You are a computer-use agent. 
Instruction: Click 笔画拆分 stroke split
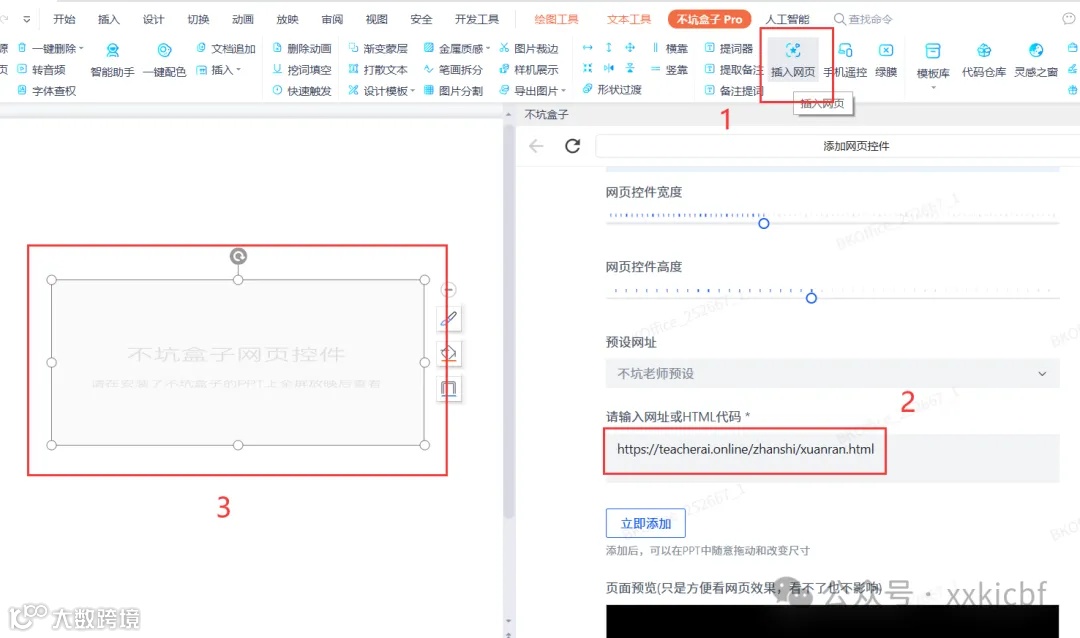[453, 70]
